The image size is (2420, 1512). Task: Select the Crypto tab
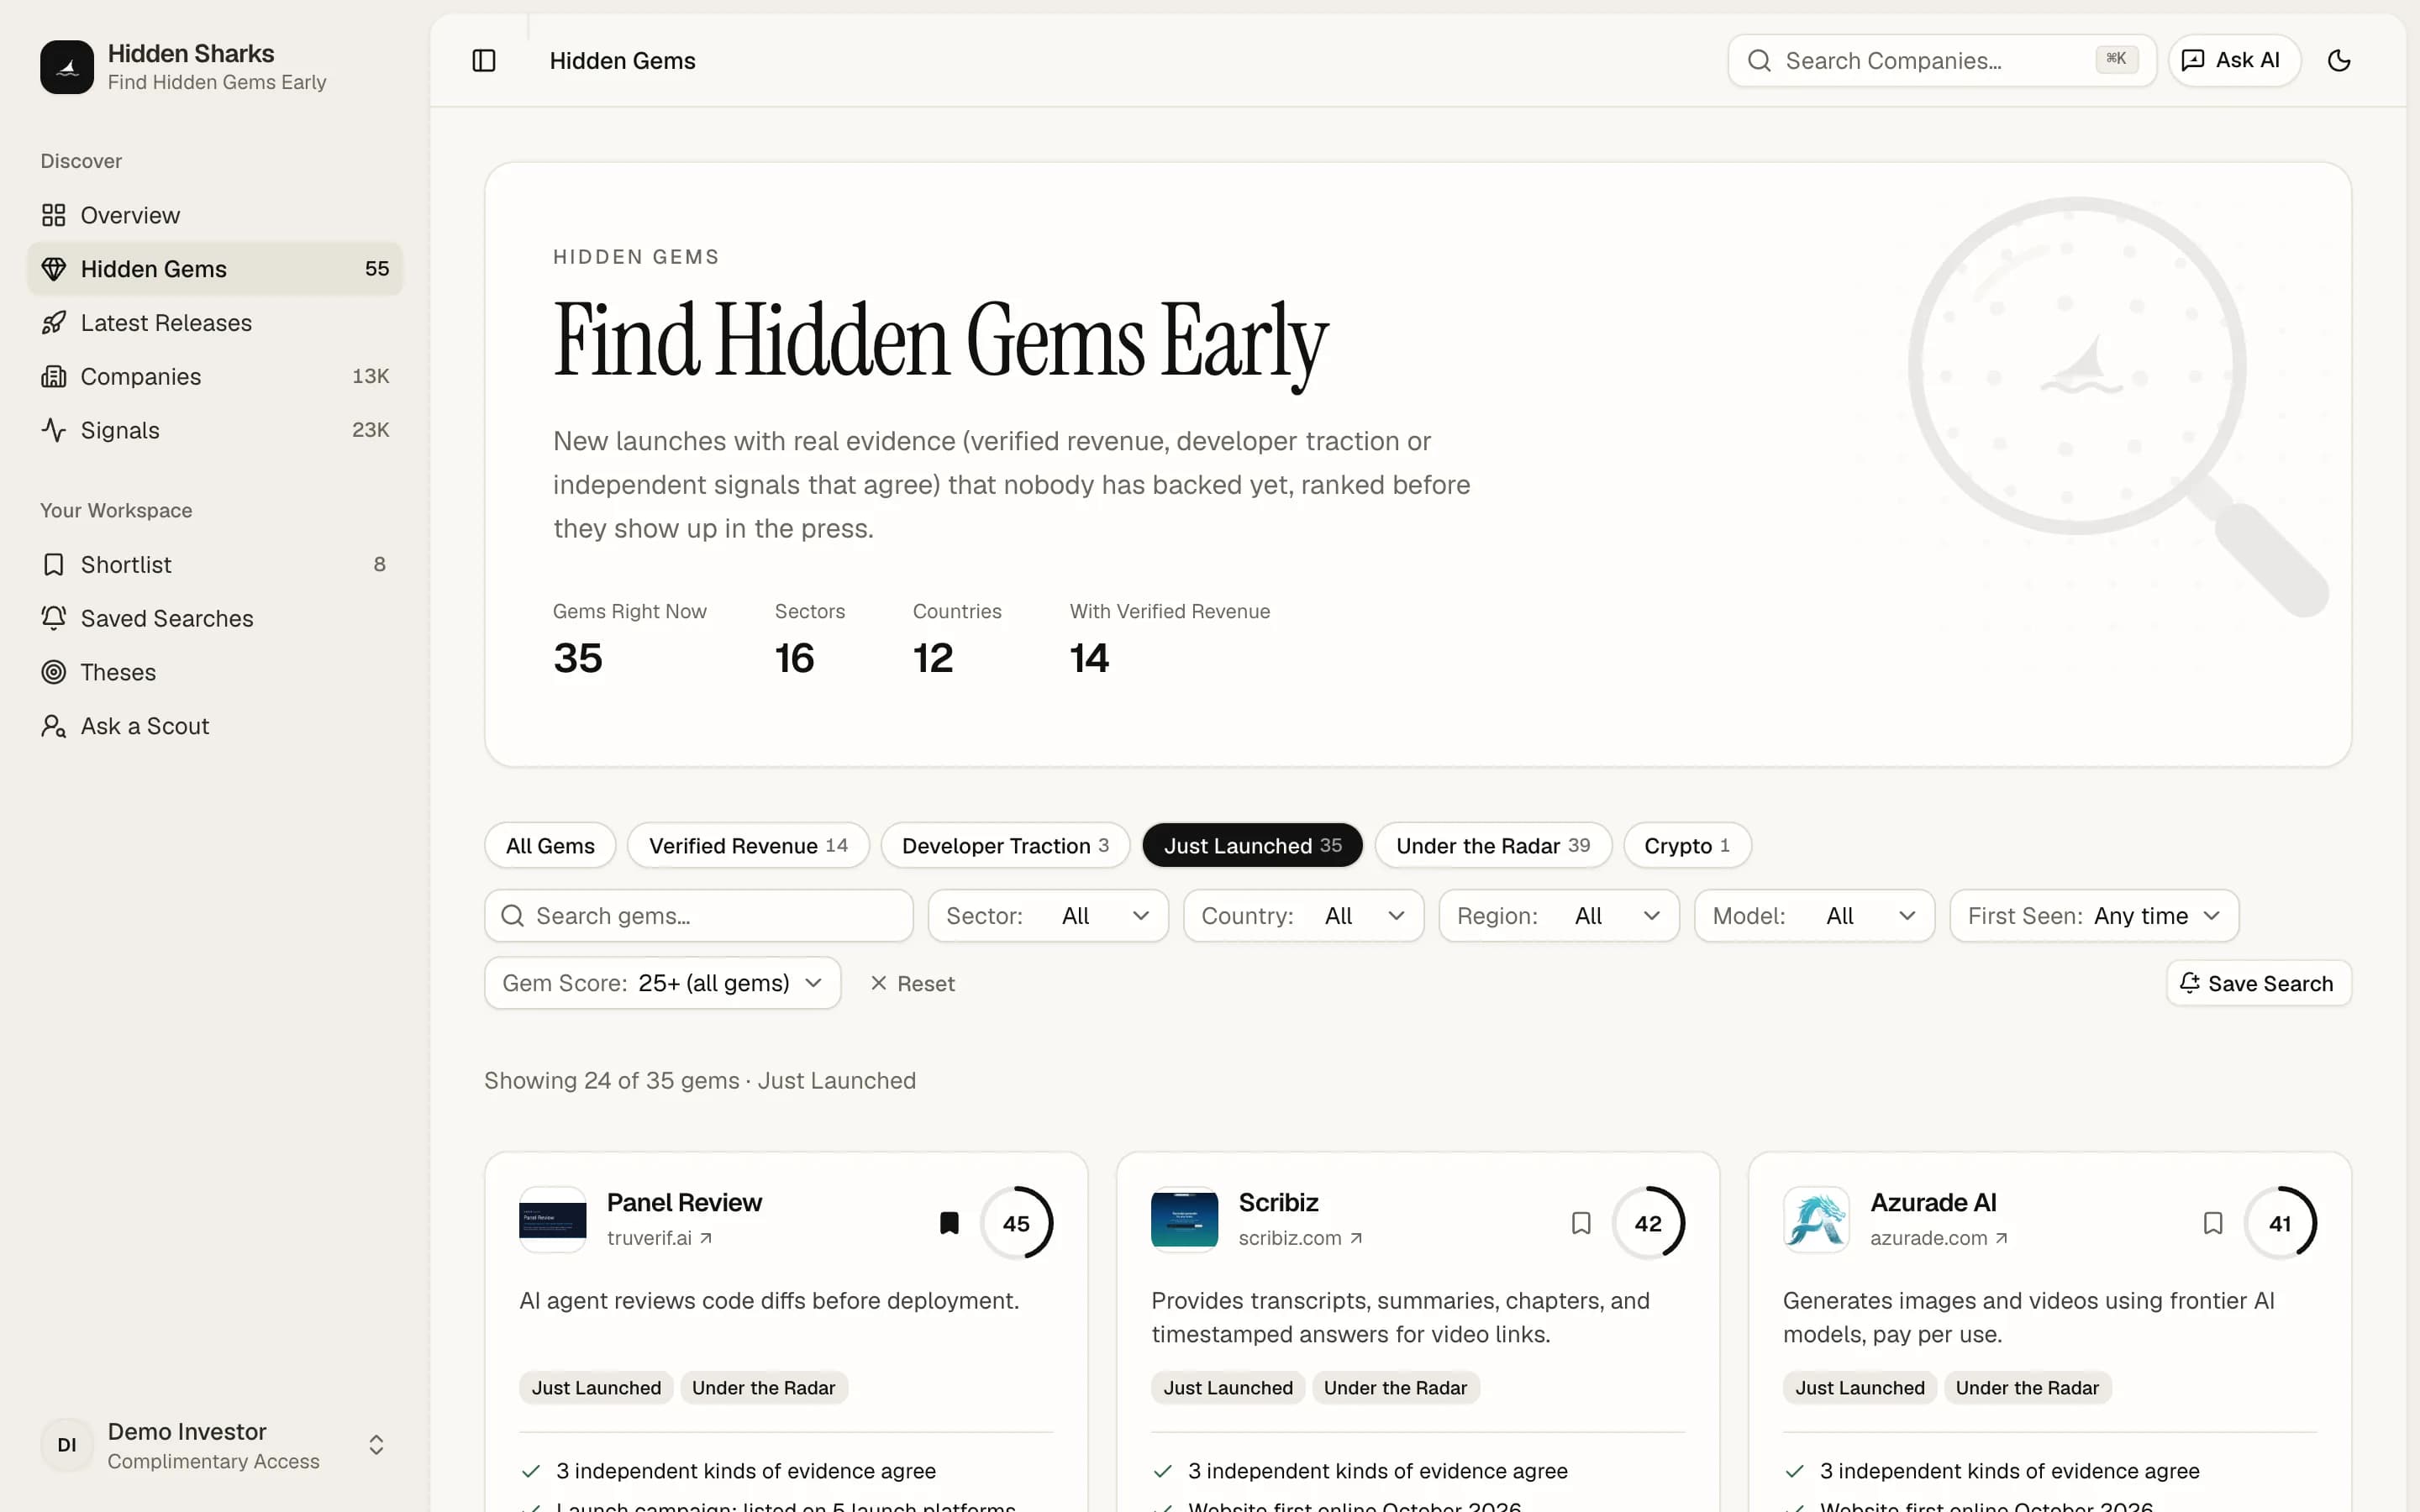(1687, 846)
